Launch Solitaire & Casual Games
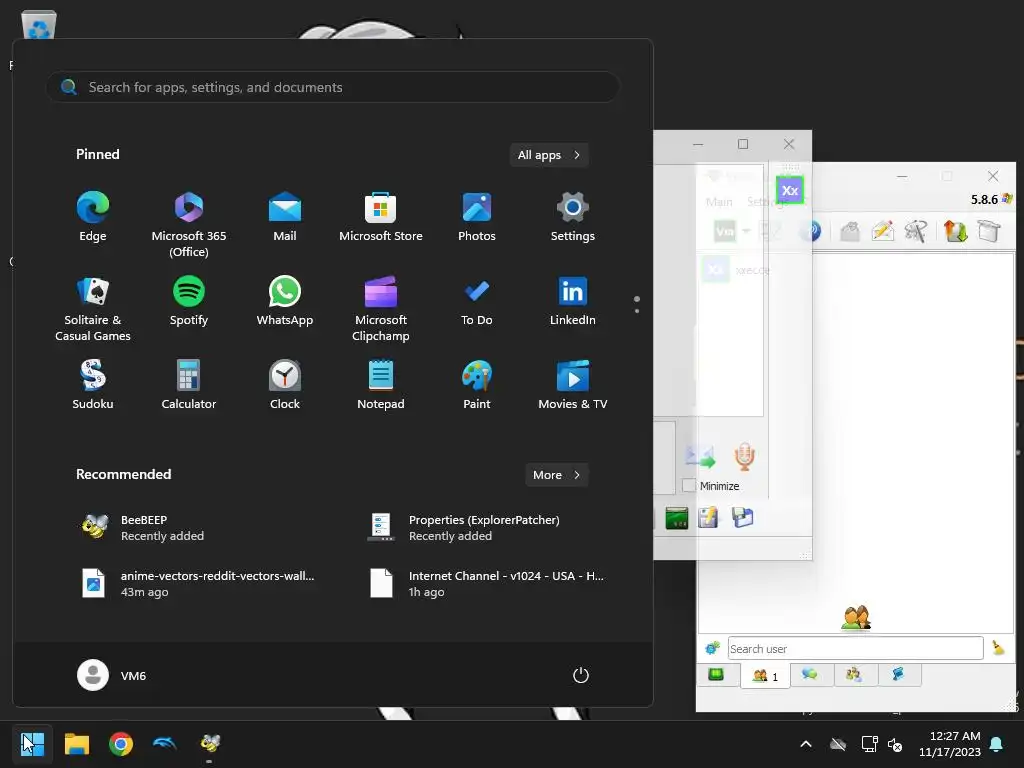Image resolution: width=1024 pixels, height=768 pixels. click(x=93, y=309)
